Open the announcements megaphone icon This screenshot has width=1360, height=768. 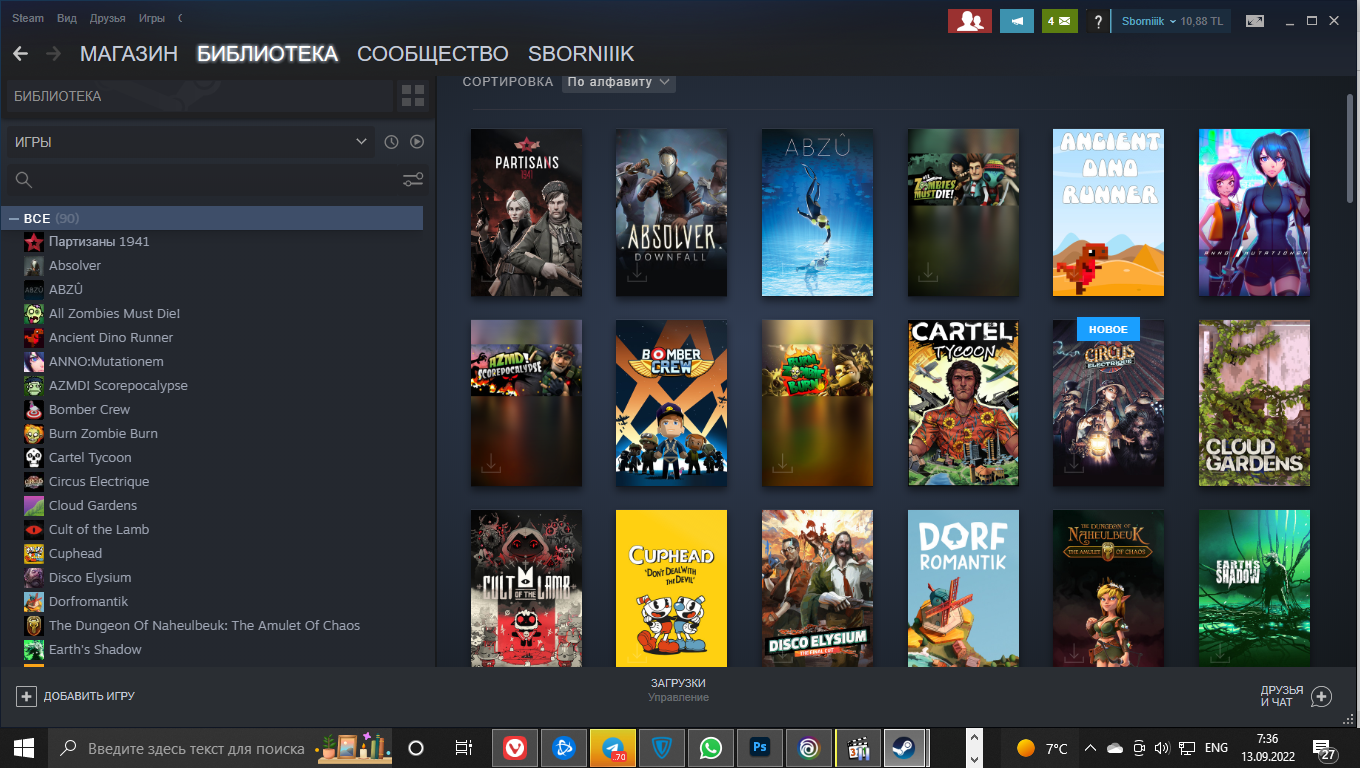click(x=1017, y=20)
